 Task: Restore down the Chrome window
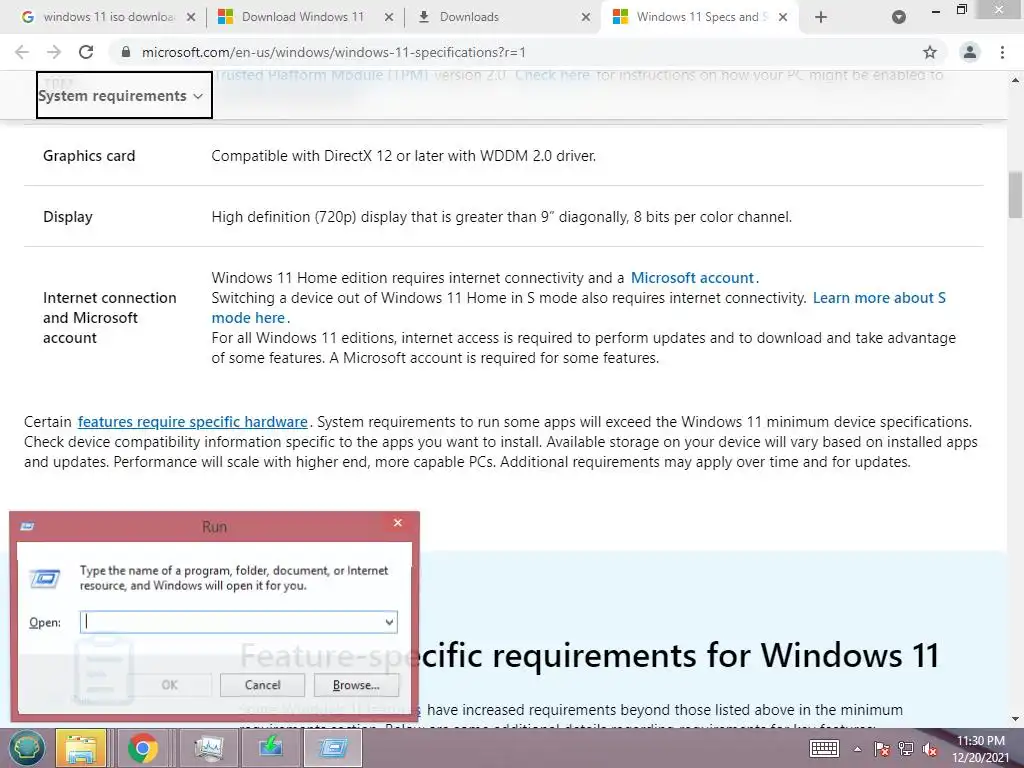tap(961, 9)
